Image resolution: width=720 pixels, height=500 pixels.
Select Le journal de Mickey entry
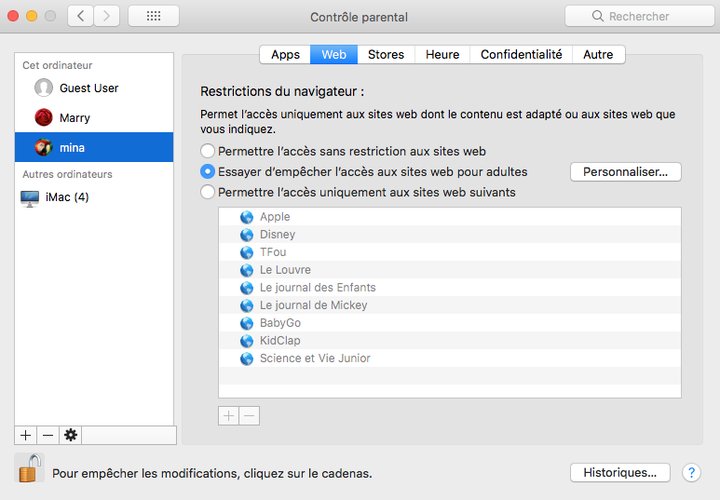[450, 305]
